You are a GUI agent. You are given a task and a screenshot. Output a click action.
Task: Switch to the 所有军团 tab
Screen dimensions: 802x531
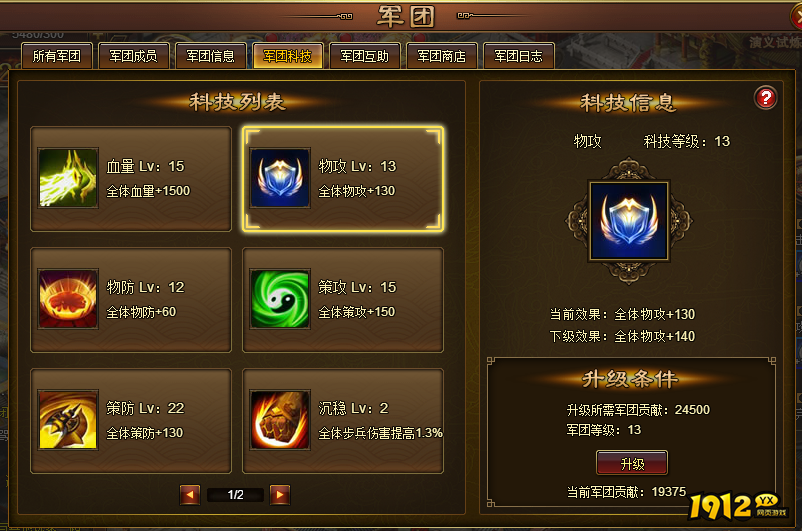coord(57,56)
